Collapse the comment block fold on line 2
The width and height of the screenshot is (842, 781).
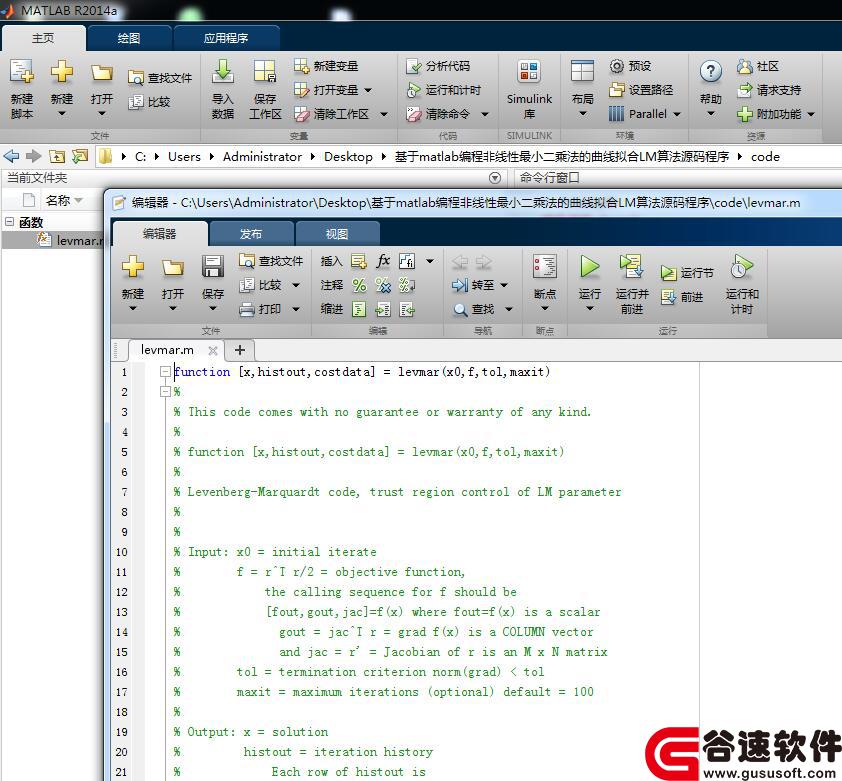(165, 392)
